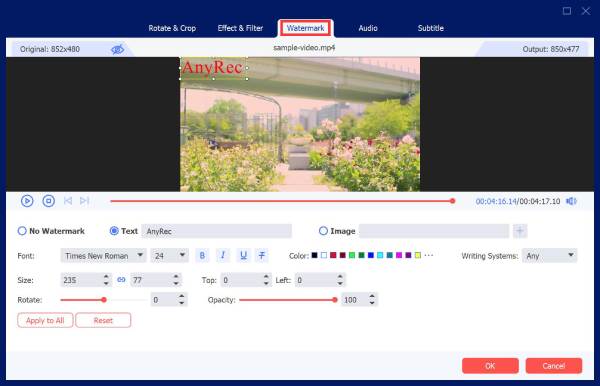
Task: Increase the width size value 235
Action: [106, 277]
